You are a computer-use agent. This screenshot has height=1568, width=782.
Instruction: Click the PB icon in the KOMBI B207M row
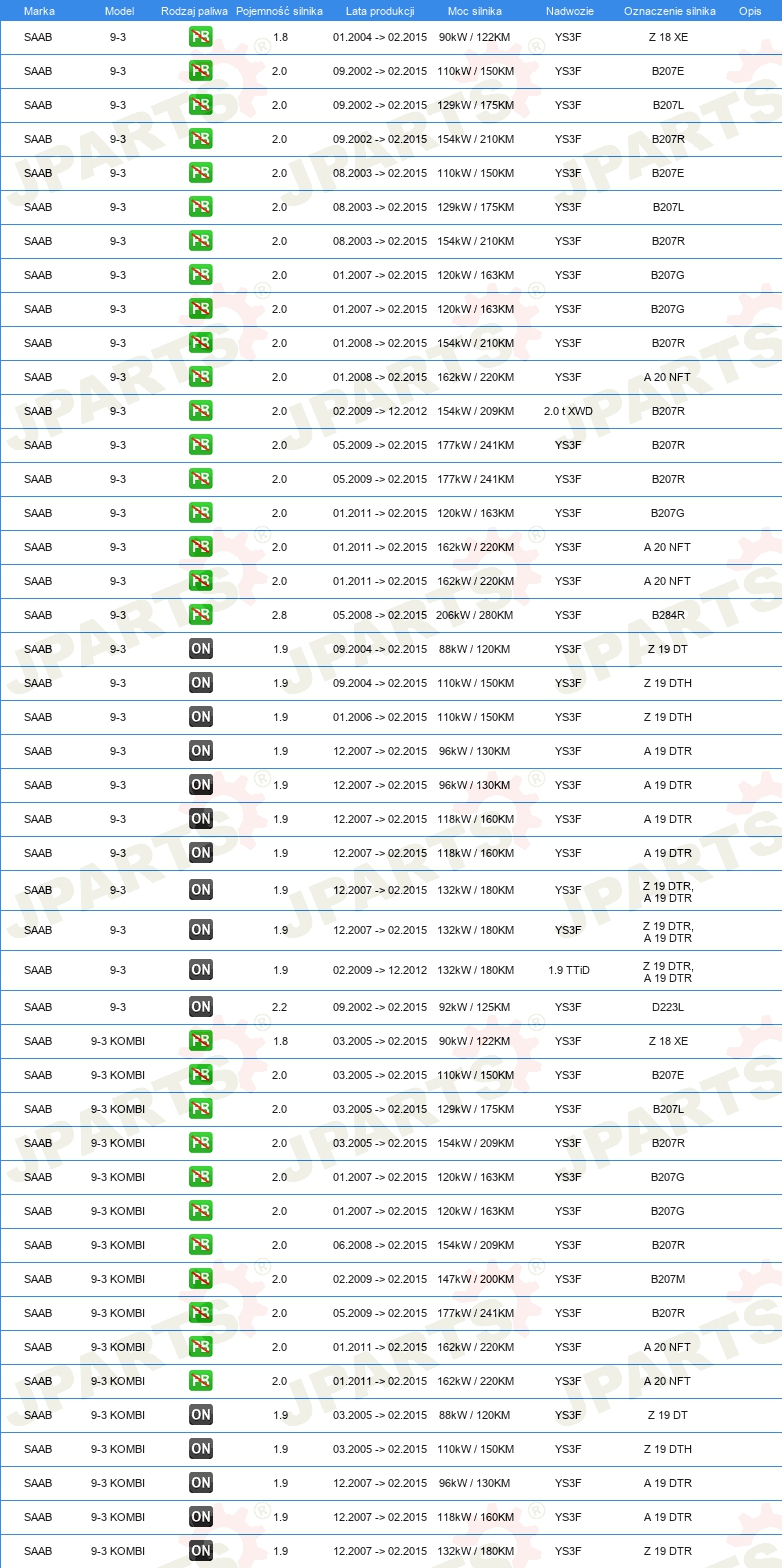pyautogui.click(x=200, y=1280)
